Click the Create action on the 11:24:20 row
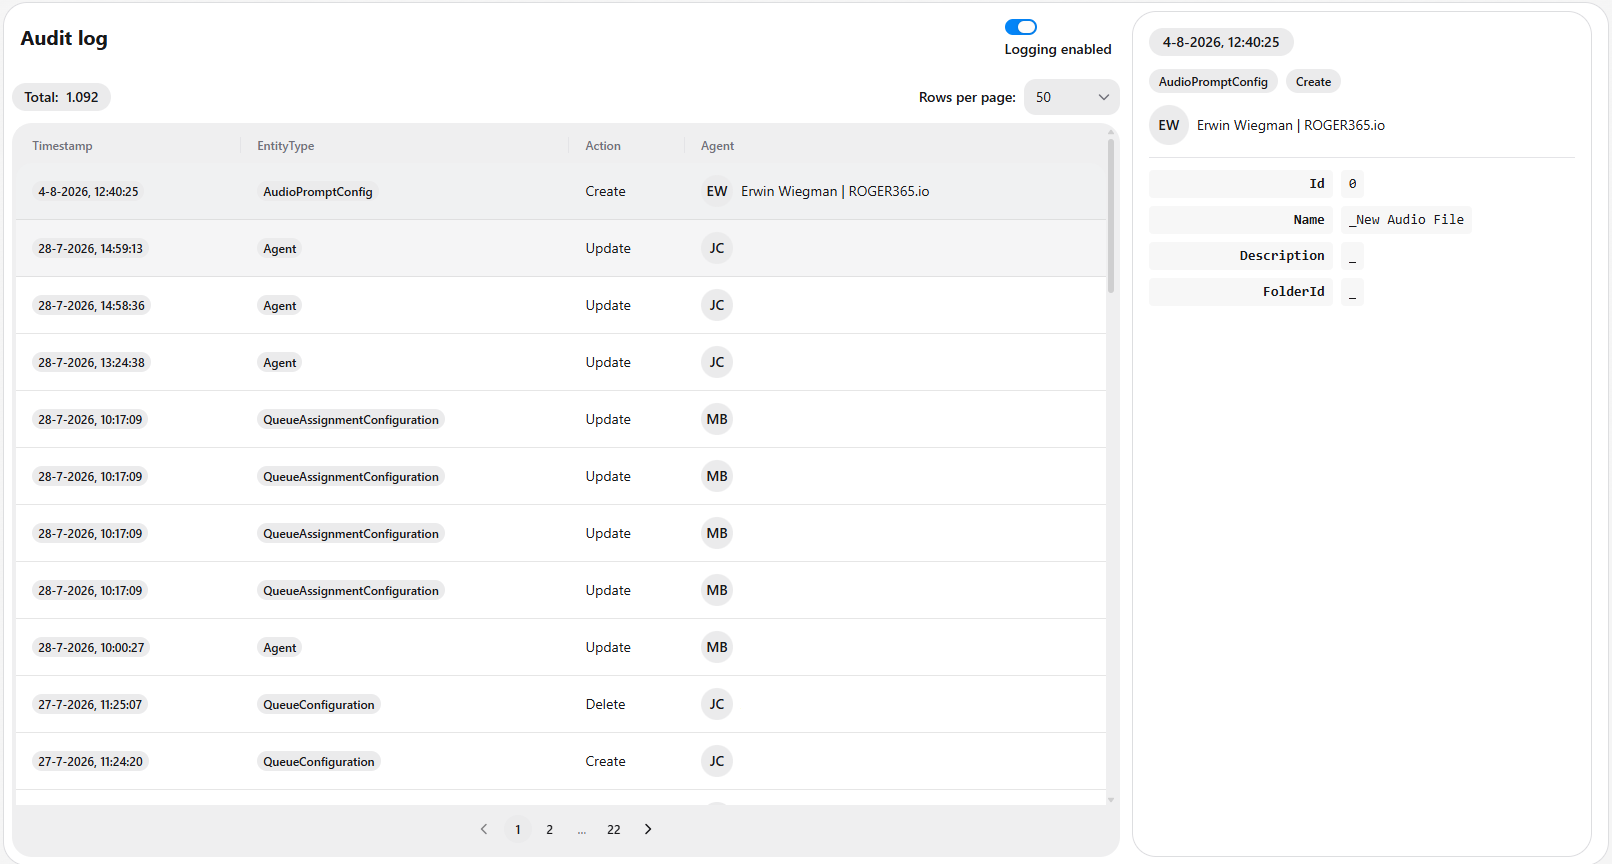The height and width of the screenshot is (864, 1612). (605, 761)
